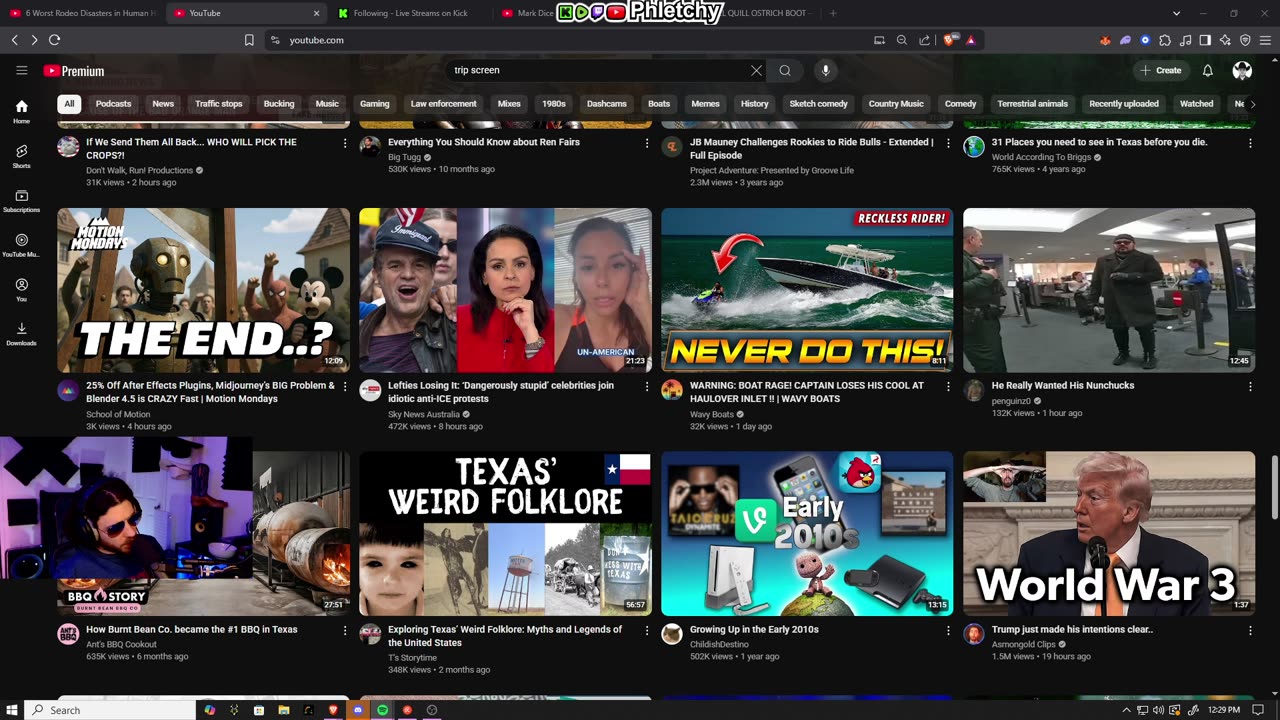Open options for Texas' Weird Folklore video

point(646,630)
